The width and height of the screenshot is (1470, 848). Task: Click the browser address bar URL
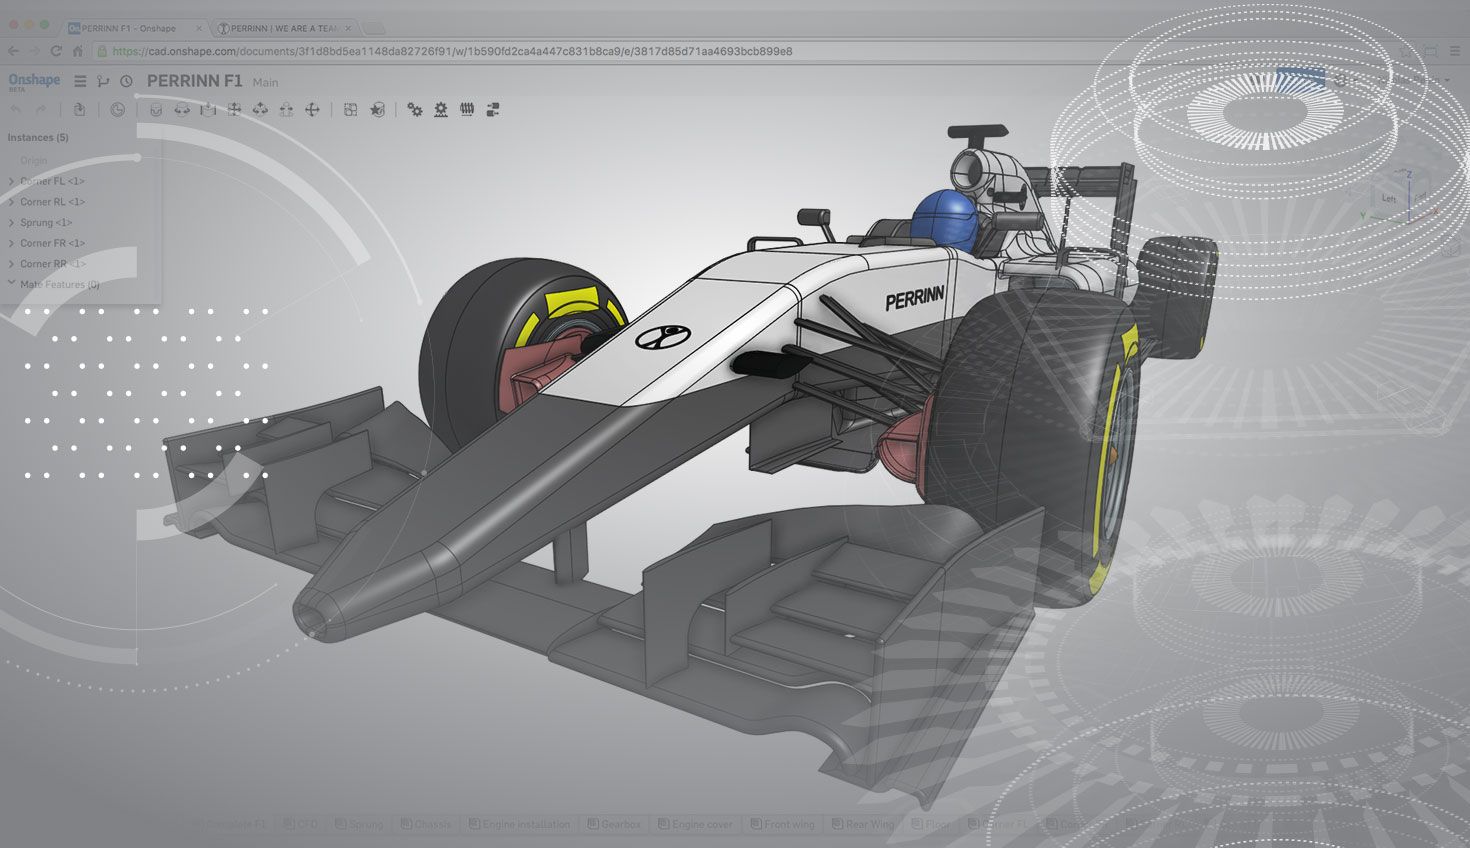click(x=452, y=51)
